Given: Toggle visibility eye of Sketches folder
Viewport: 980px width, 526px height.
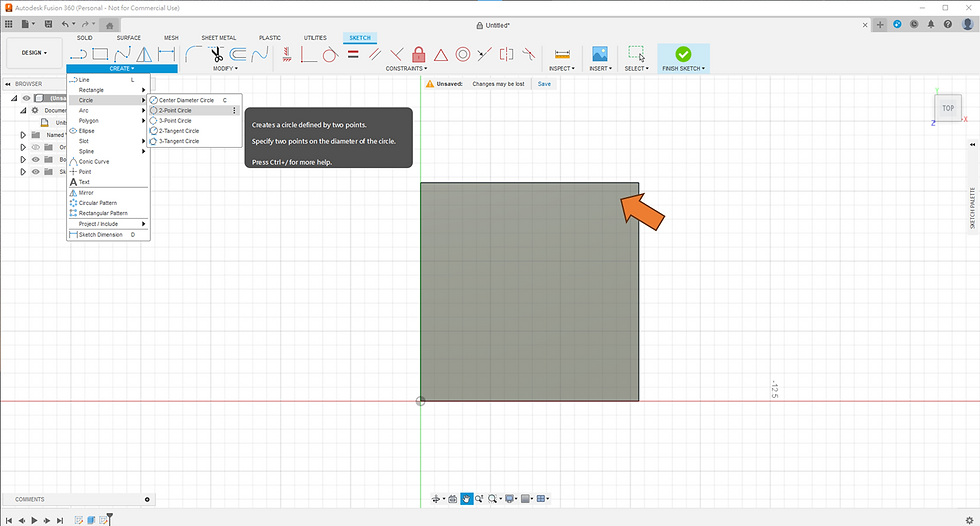Looking at the screenshot, I should point(36,172).
